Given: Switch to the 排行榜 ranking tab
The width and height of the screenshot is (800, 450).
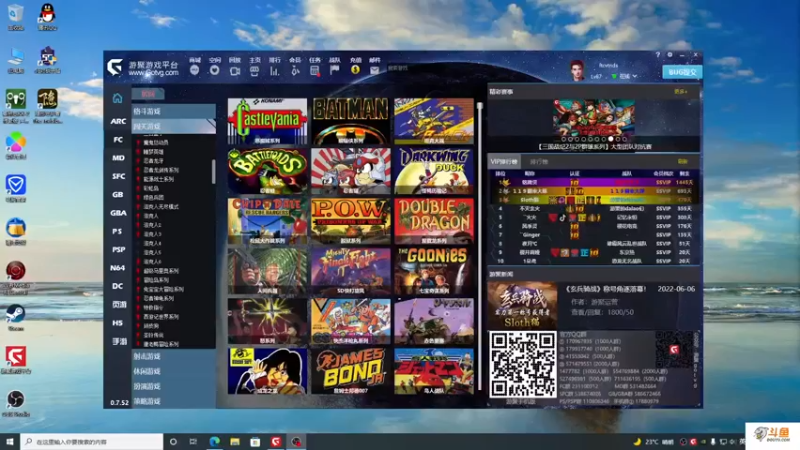Looking at the screenshot, I should (539, 162).
